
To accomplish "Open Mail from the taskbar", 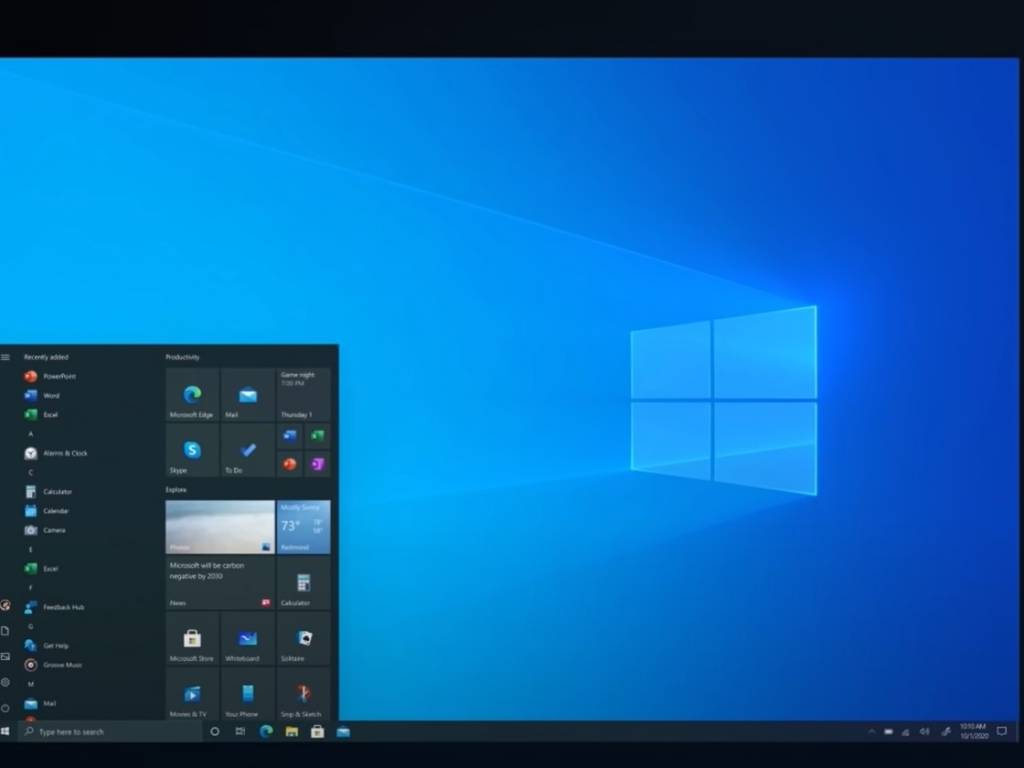I will click(344, 731).
